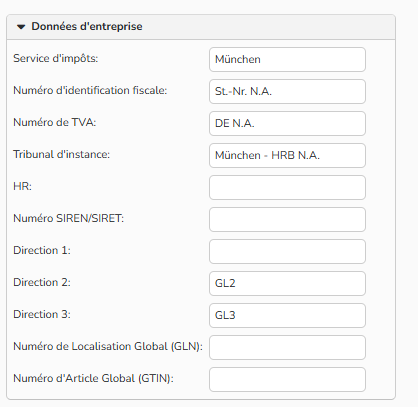The height and width of the screenshot is (407, 418).
Task: Select the Numéro de TVA input box
Action: click(287, 123)
